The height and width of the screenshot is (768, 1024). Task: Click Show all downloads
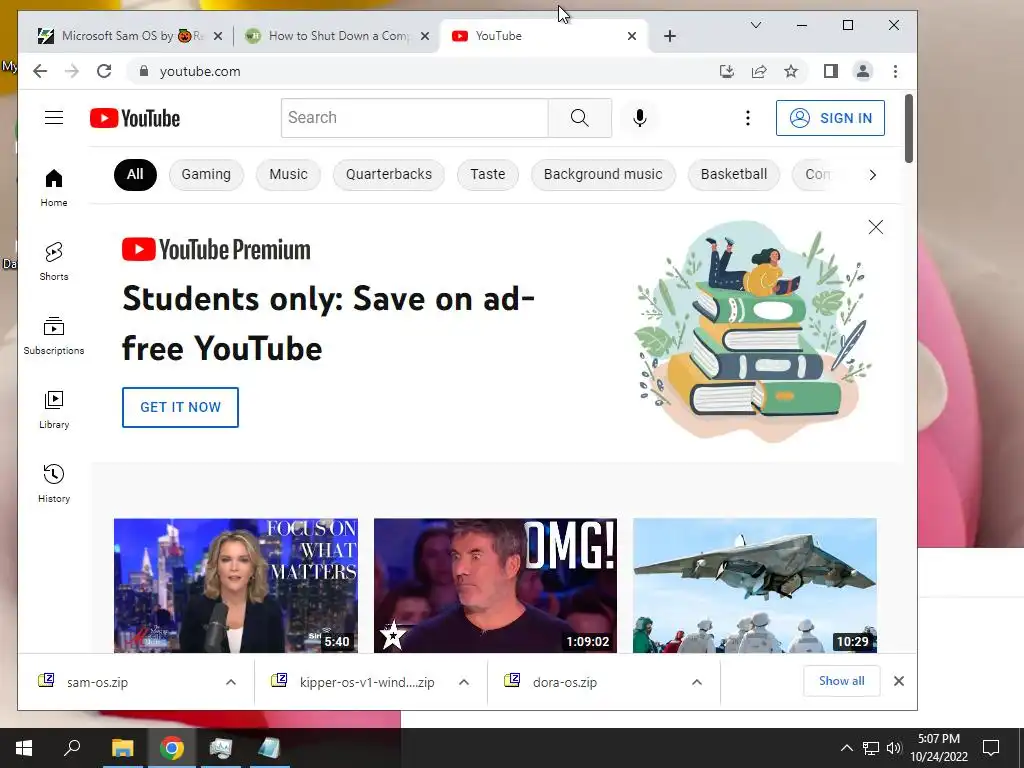[841, 681]
